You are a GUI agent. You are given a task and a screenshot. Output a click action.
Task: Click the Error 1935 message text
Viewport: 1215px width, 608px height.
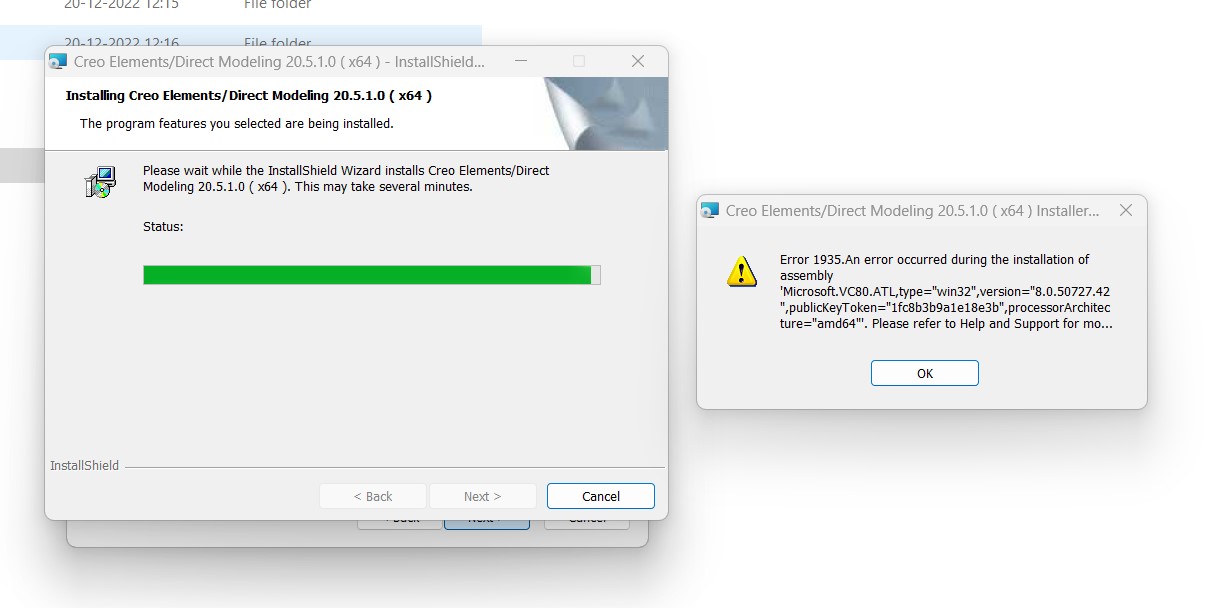pos(945,291)
